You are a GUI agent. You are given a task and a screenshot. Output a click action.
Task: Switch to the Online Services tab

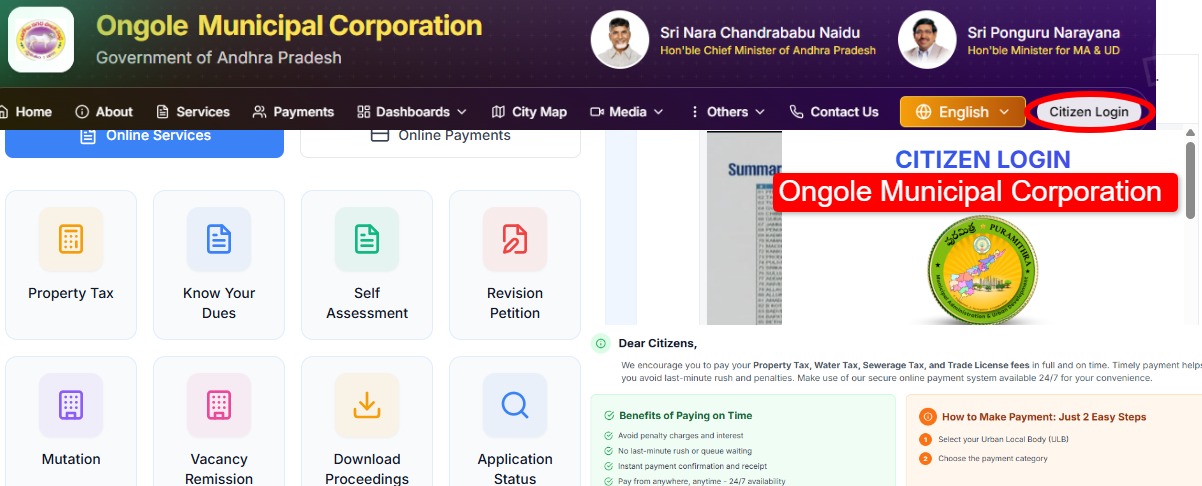pyautogui.click(x=144, y=136)
